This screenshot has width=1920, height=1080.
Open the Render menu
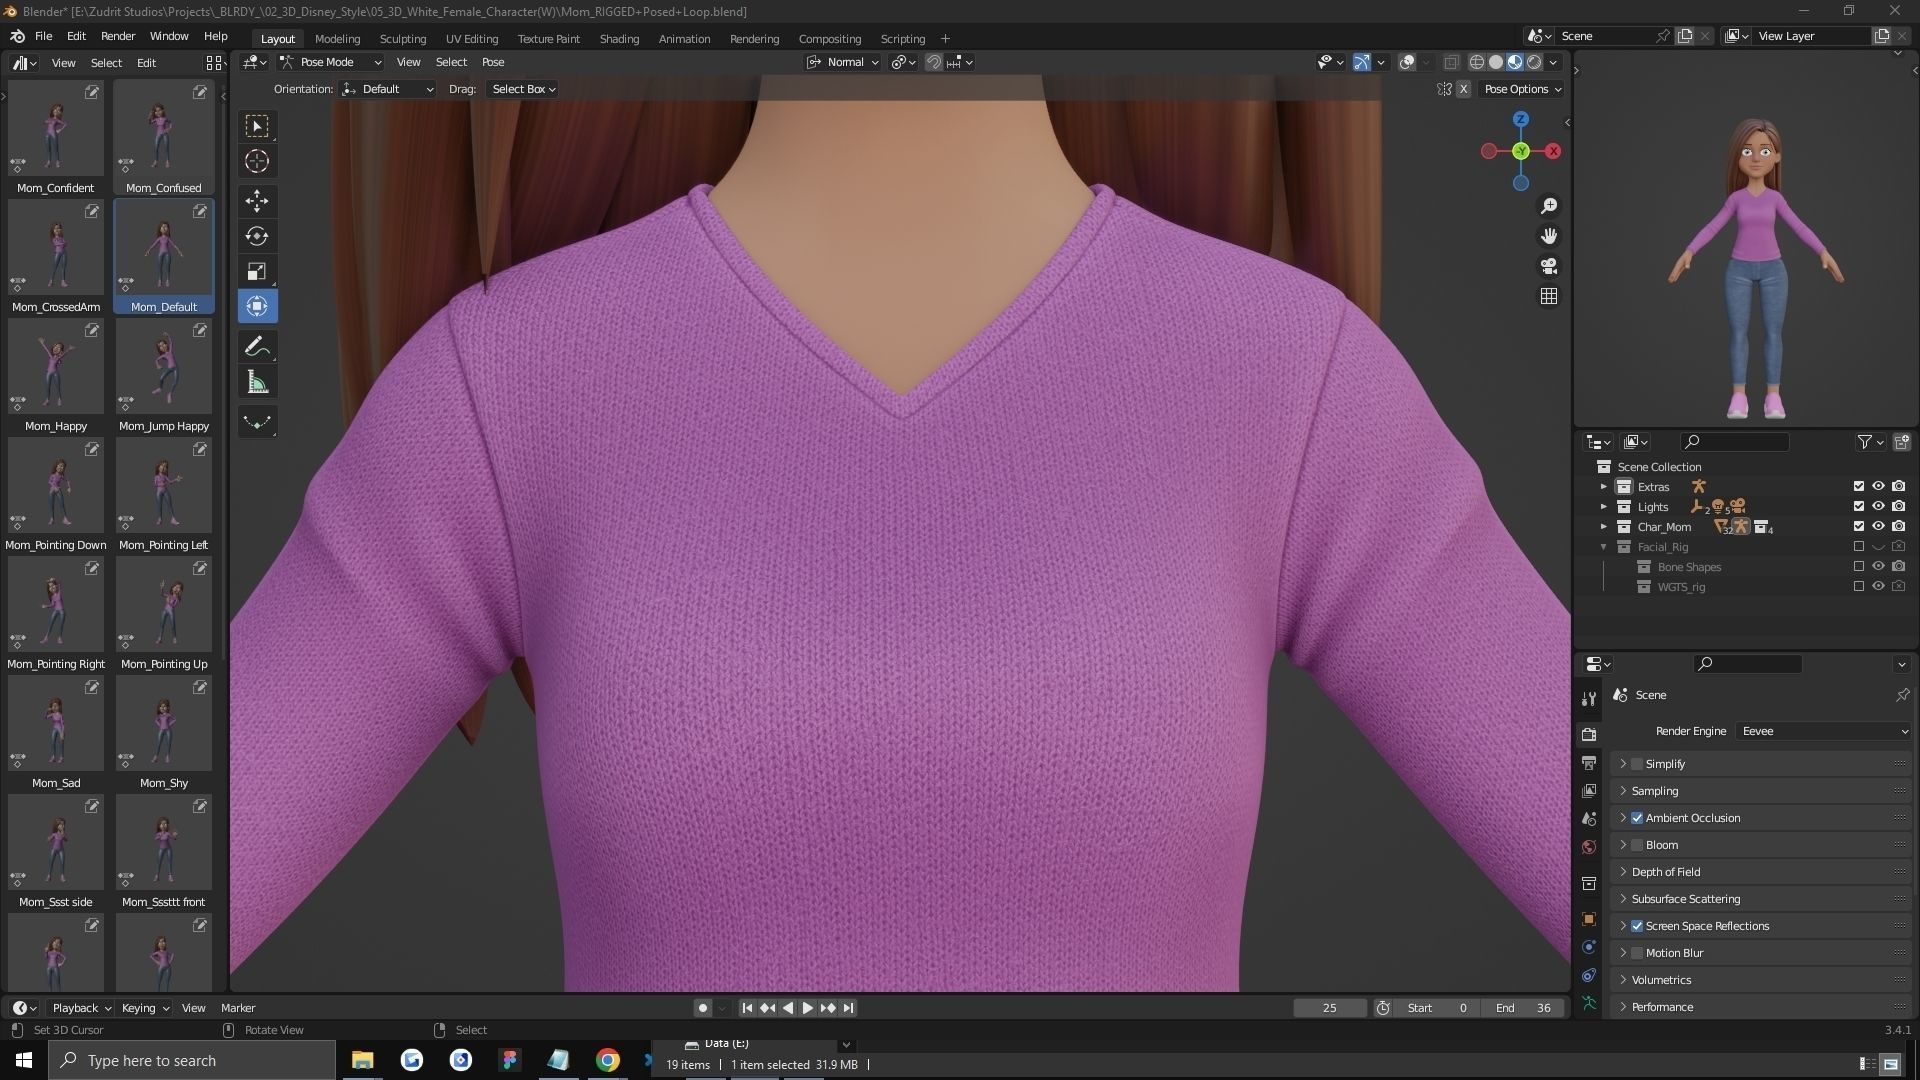pyautogui.click(x=118, y=36)
